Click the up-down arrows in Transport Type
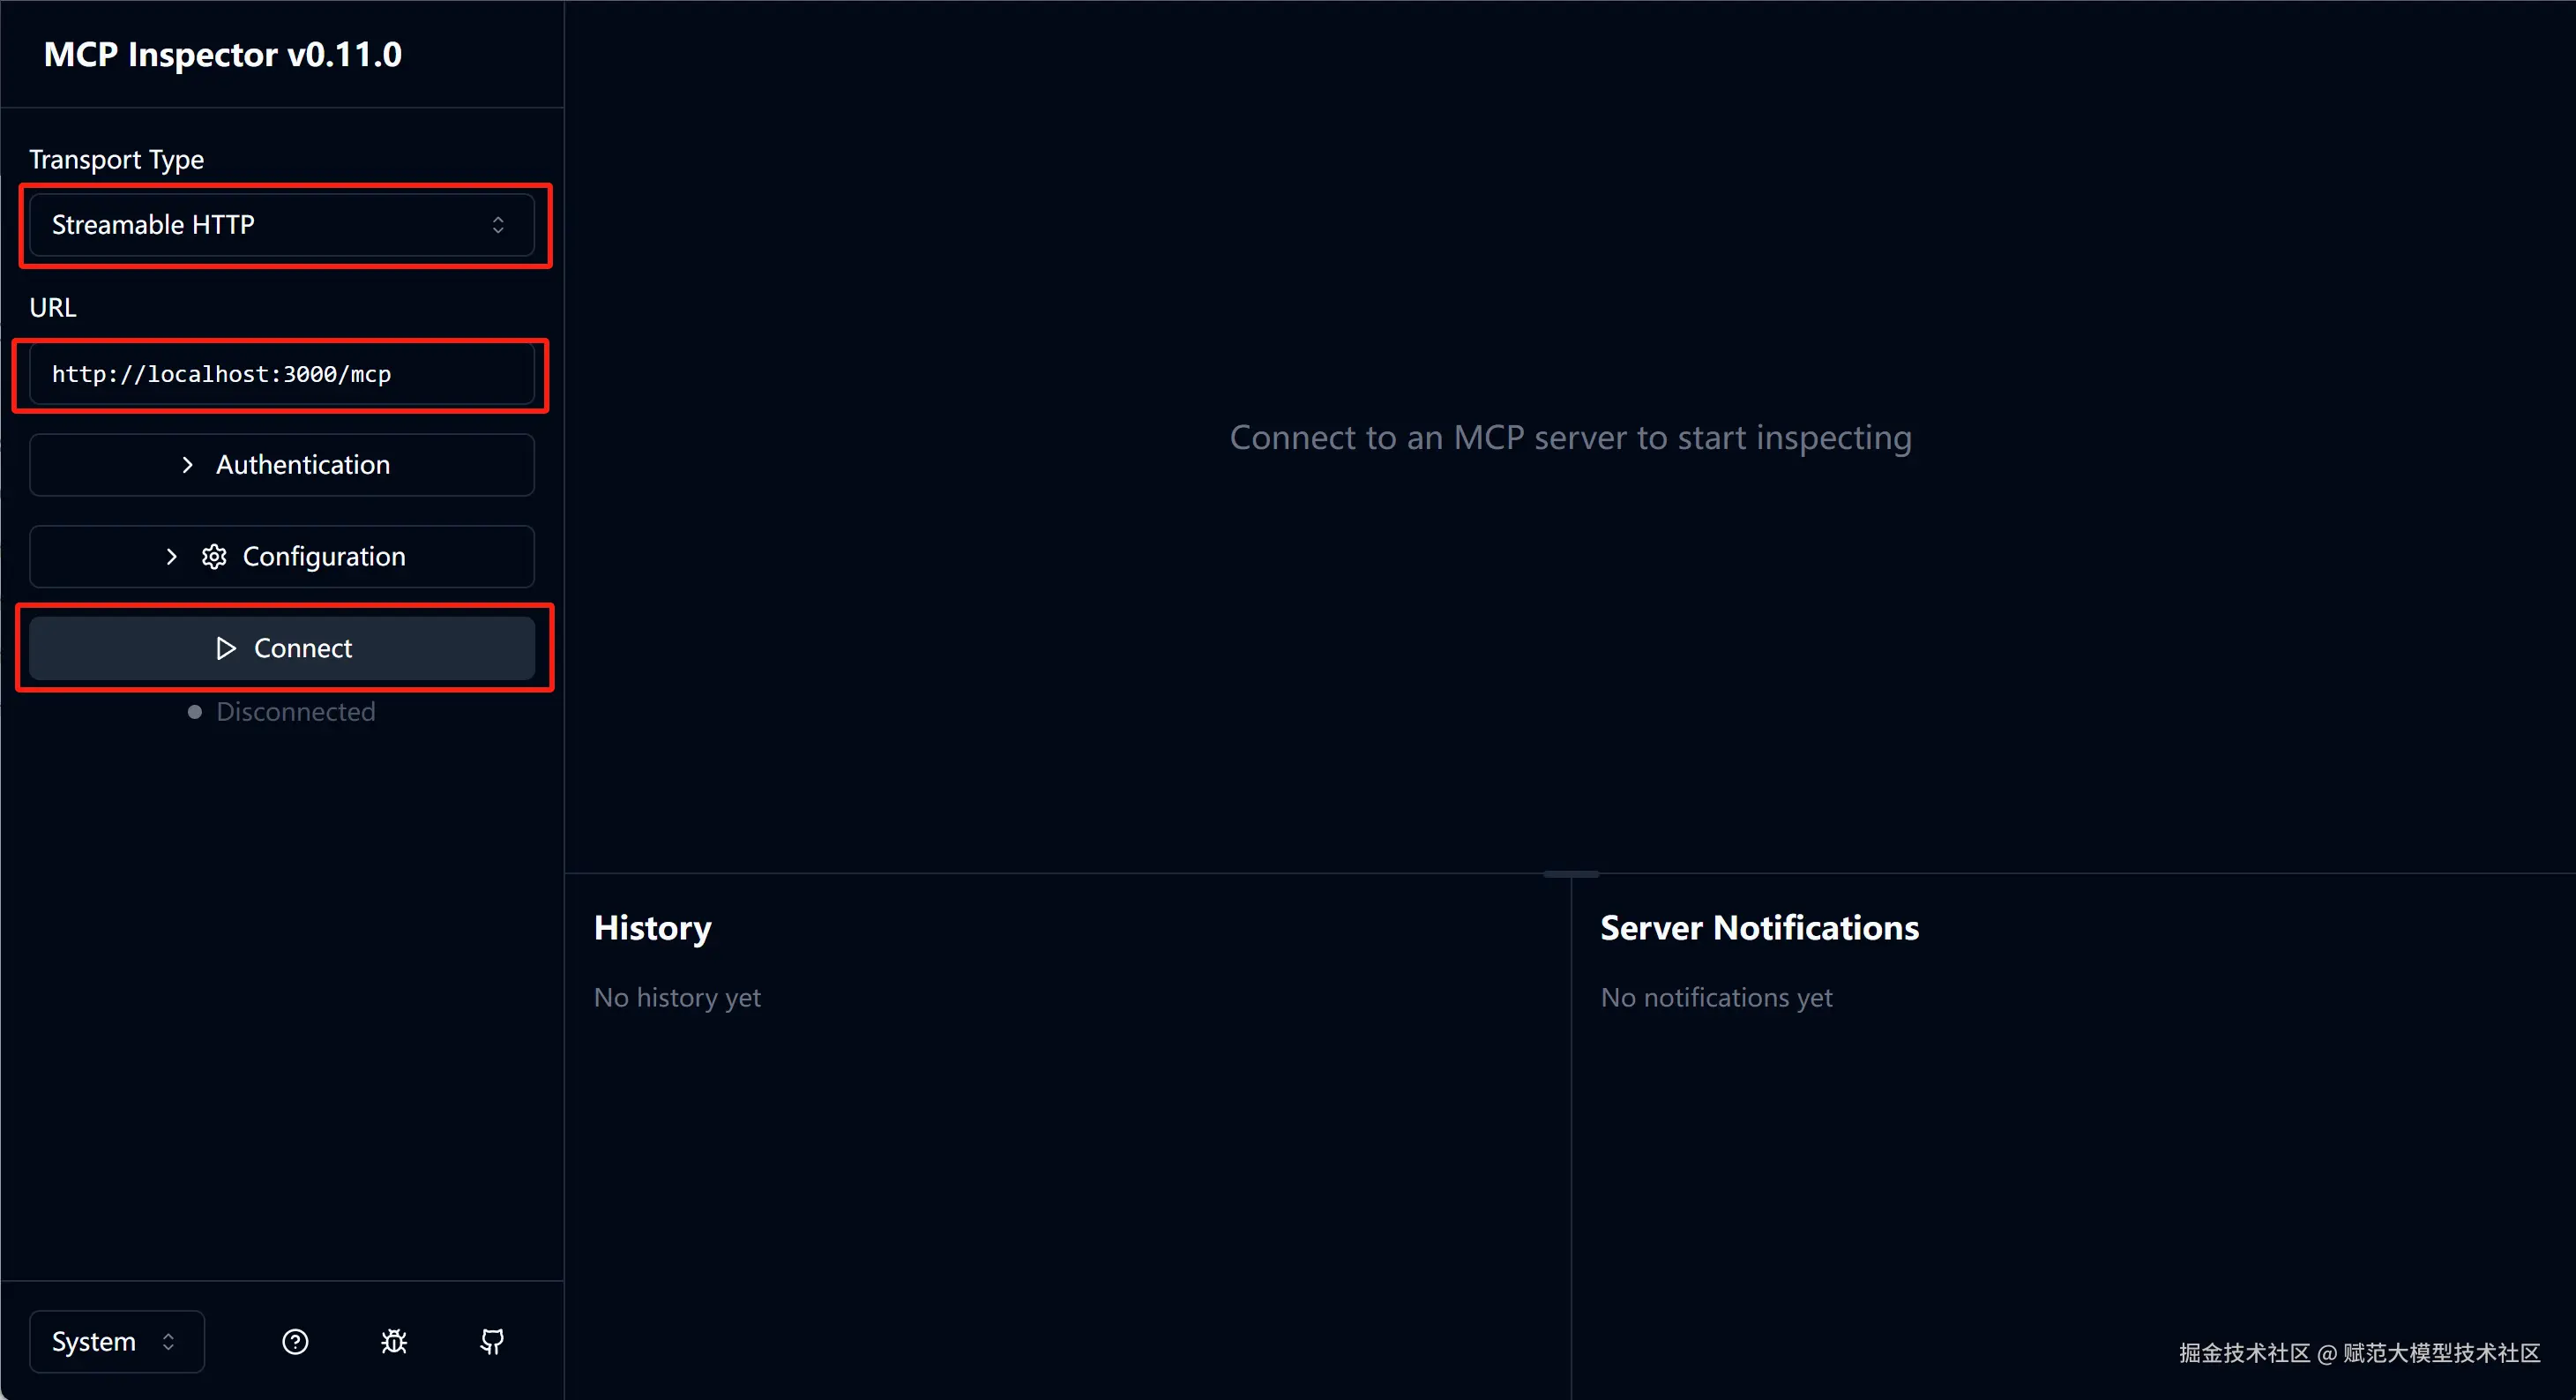This screenshot has width=2576, height=1400. coord(498,225)
